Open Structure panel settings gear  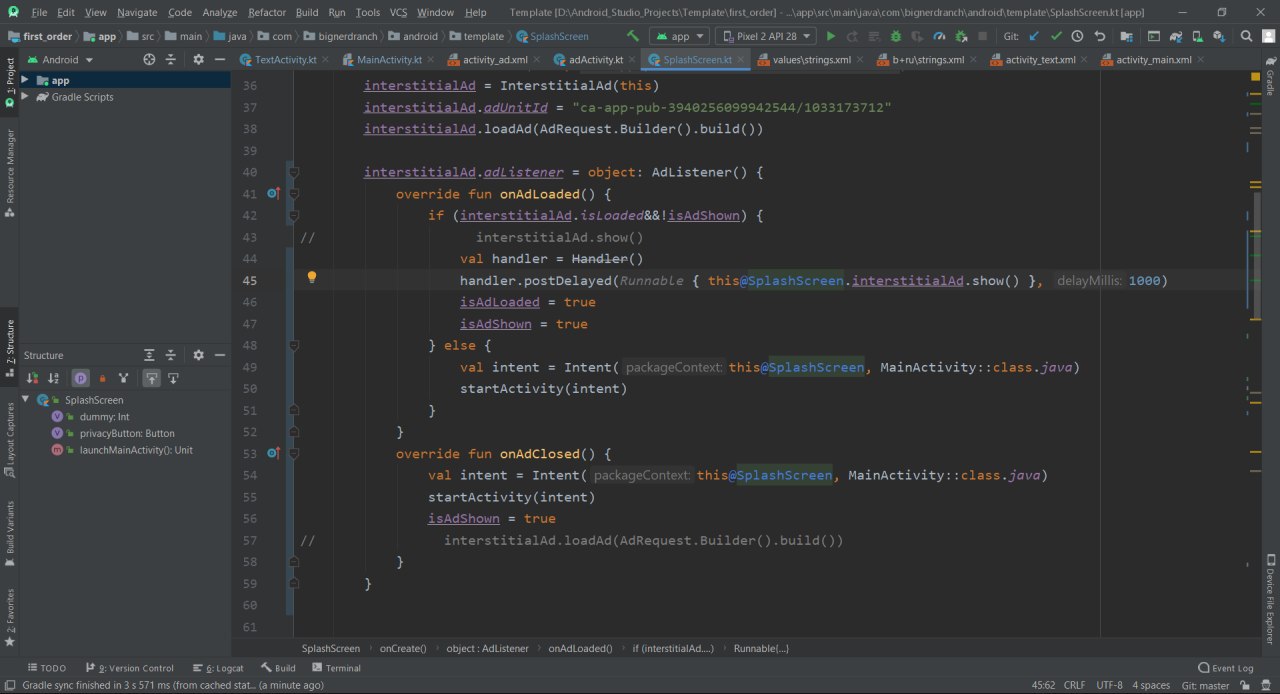pyautogui.click(x=198, y=355)
